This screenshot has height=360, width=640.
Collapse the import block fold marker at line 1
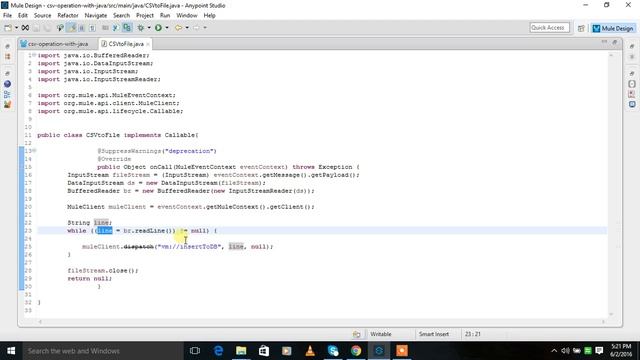point(34,55)
